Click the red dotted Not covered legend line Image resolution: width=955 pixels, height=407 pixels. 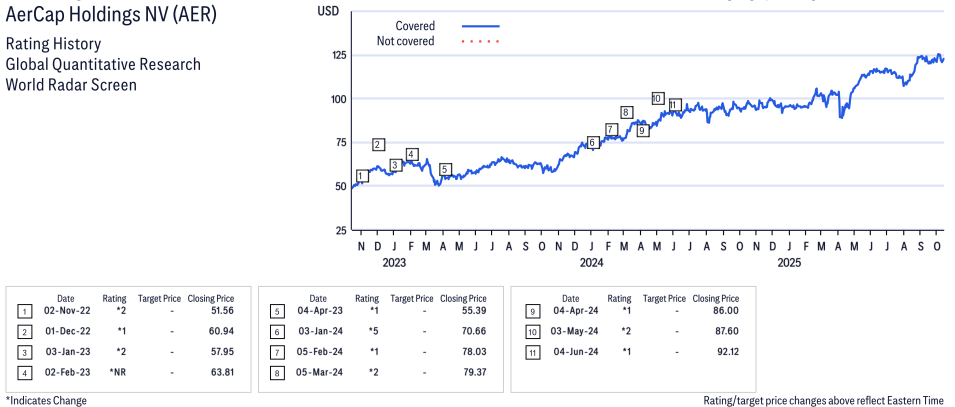click(481, 41)
